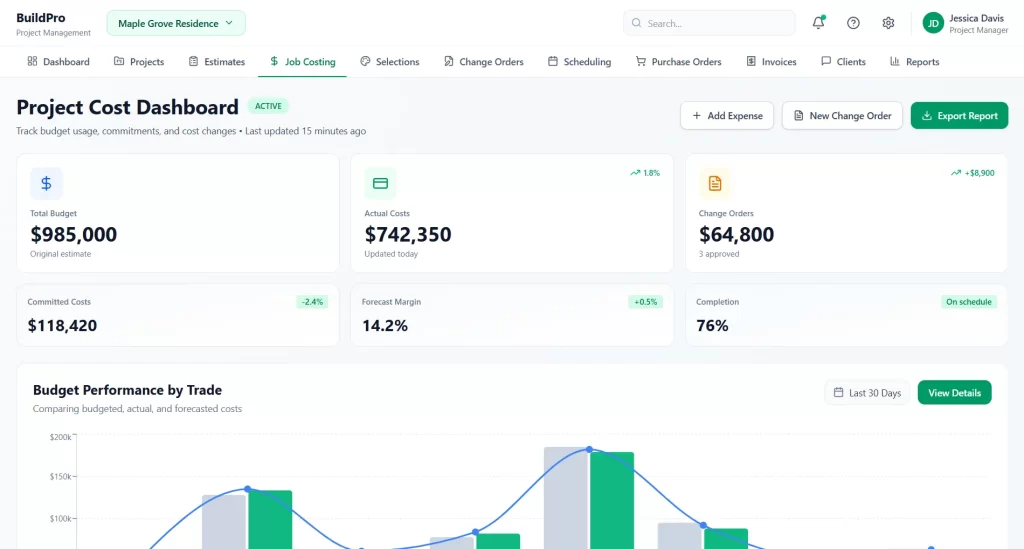Image resolution: width=1024 pixels, height=549 pixels.
Task: Click the -2.4% Committed Costs badge
Action: 312,302
